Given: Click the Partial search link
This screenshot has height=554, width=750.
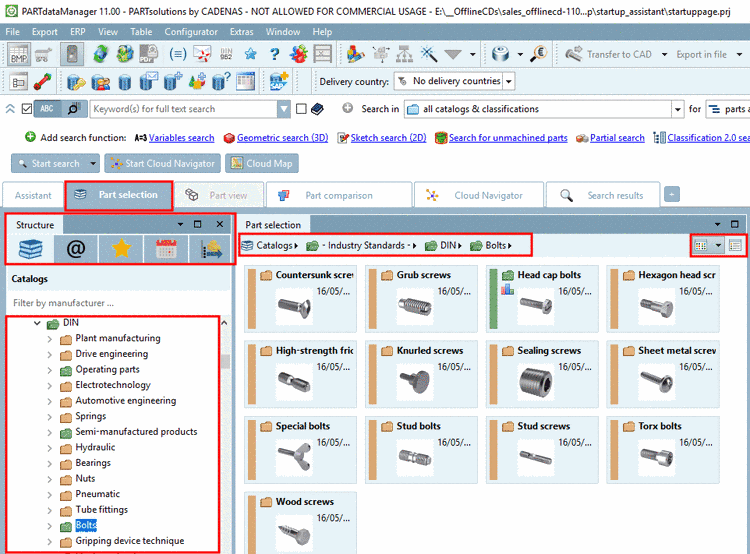Looking at the screenshot, I should pyautogui.click(x=617, y=138).
